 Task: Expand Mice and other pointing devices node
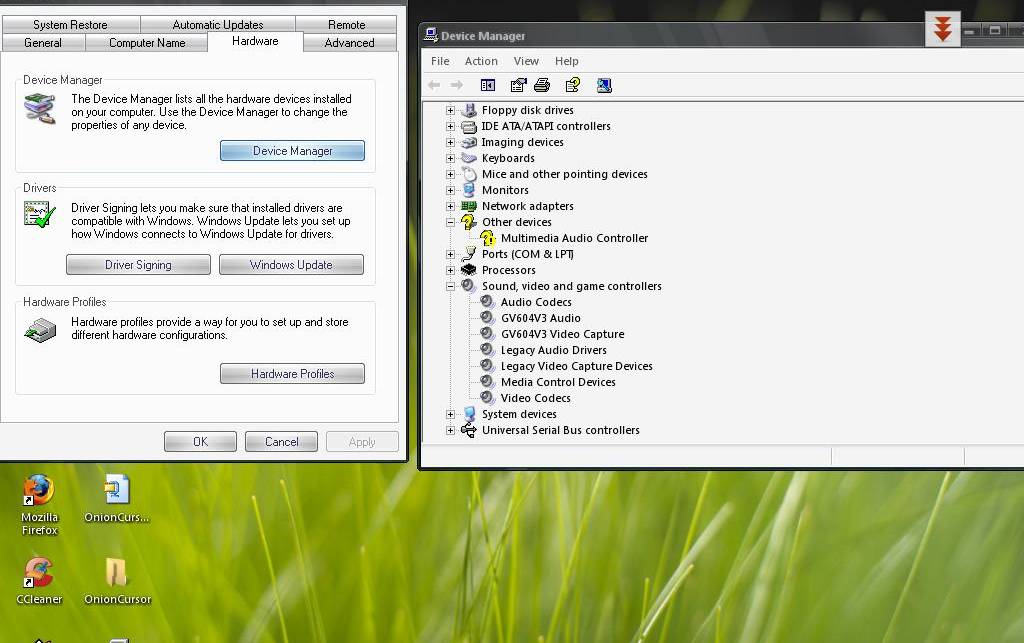click(x=451, y=174)
